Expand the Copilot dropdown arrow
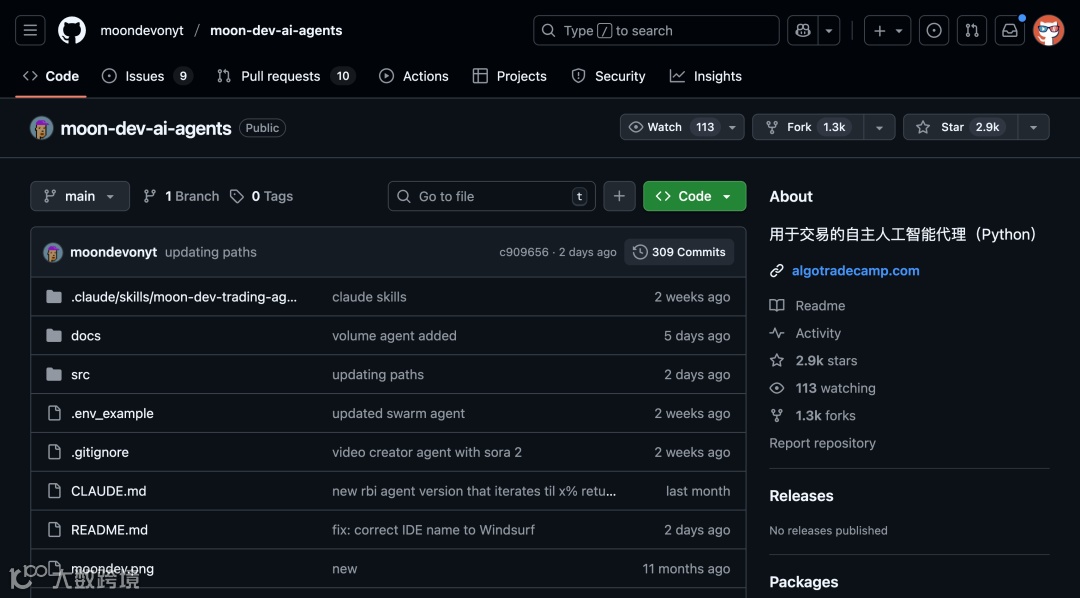This screenshot has height=598, width=1080. click(829, 30)
